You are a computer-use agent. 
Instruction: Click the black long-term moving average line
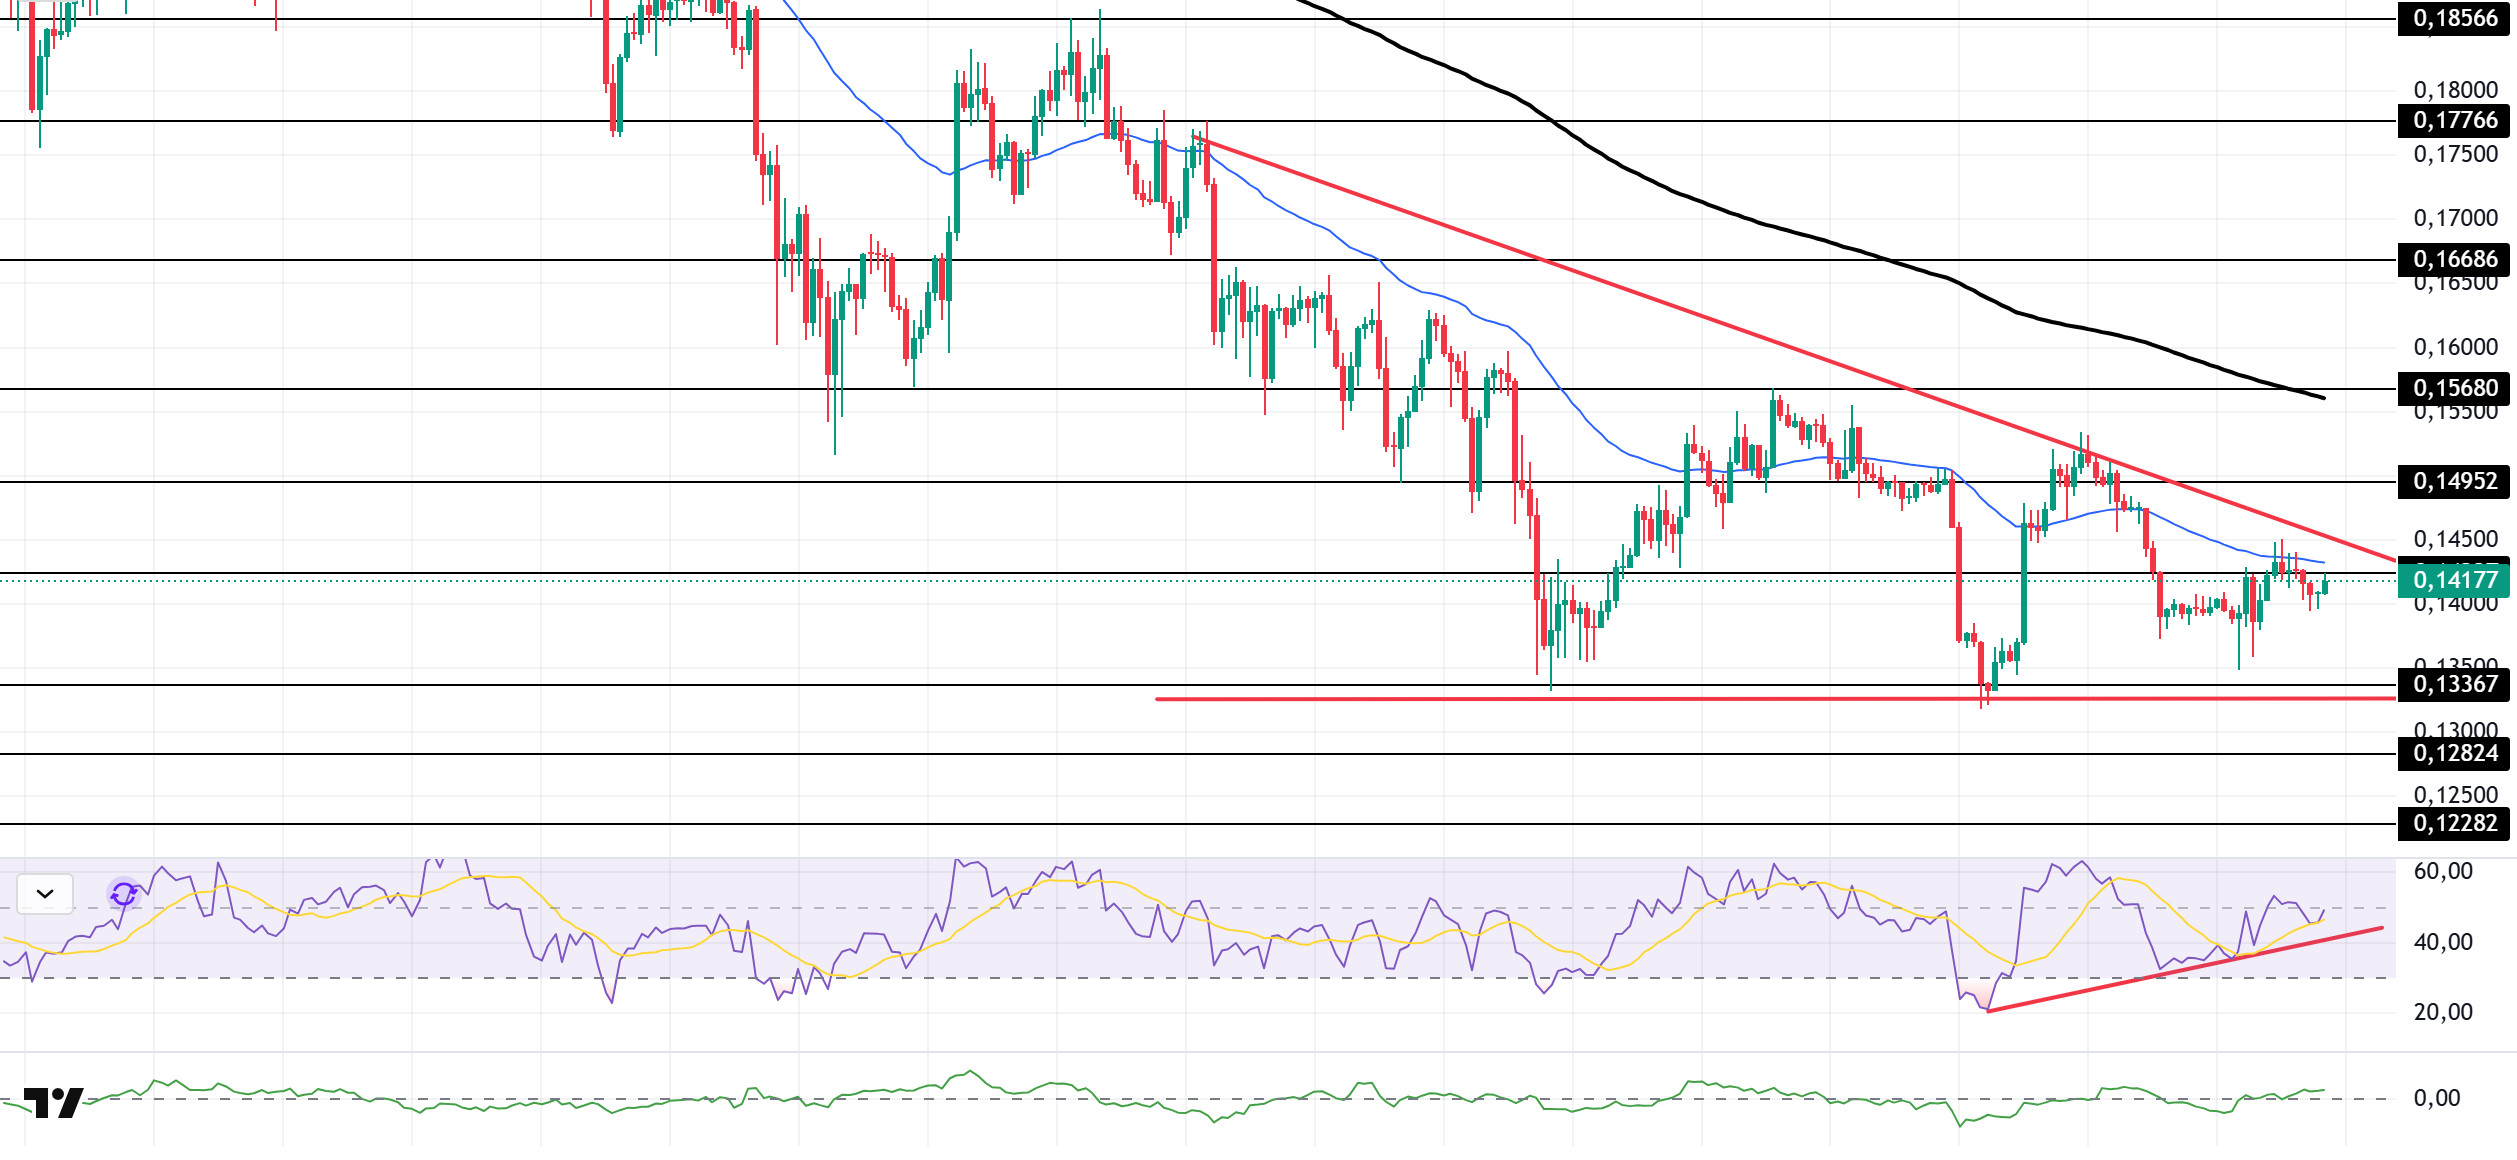(1700, 202)
